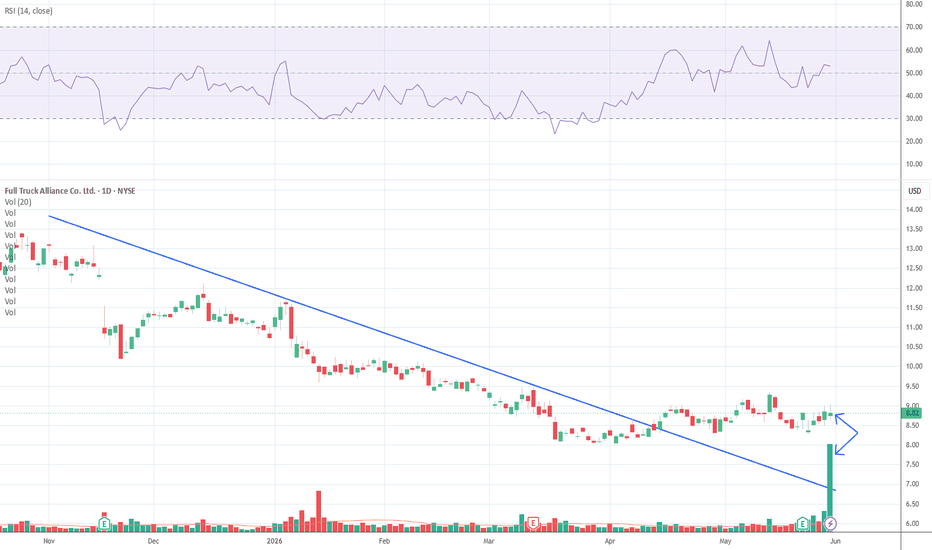932x550 pixels.
Task: Click the Nov label on time axis
Action: [x=49, y=541]
